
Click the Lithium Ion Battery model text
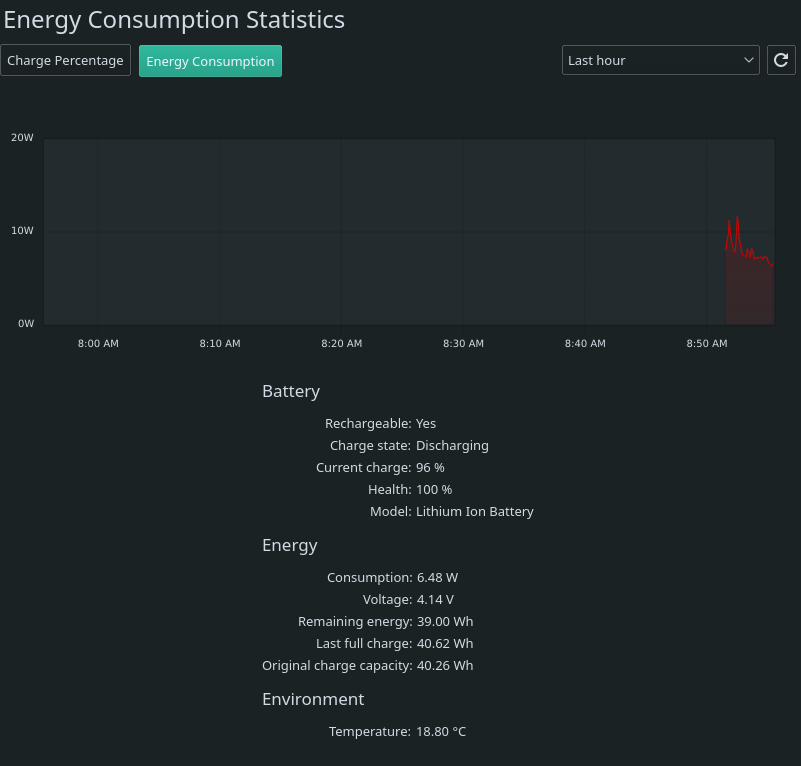474,511
